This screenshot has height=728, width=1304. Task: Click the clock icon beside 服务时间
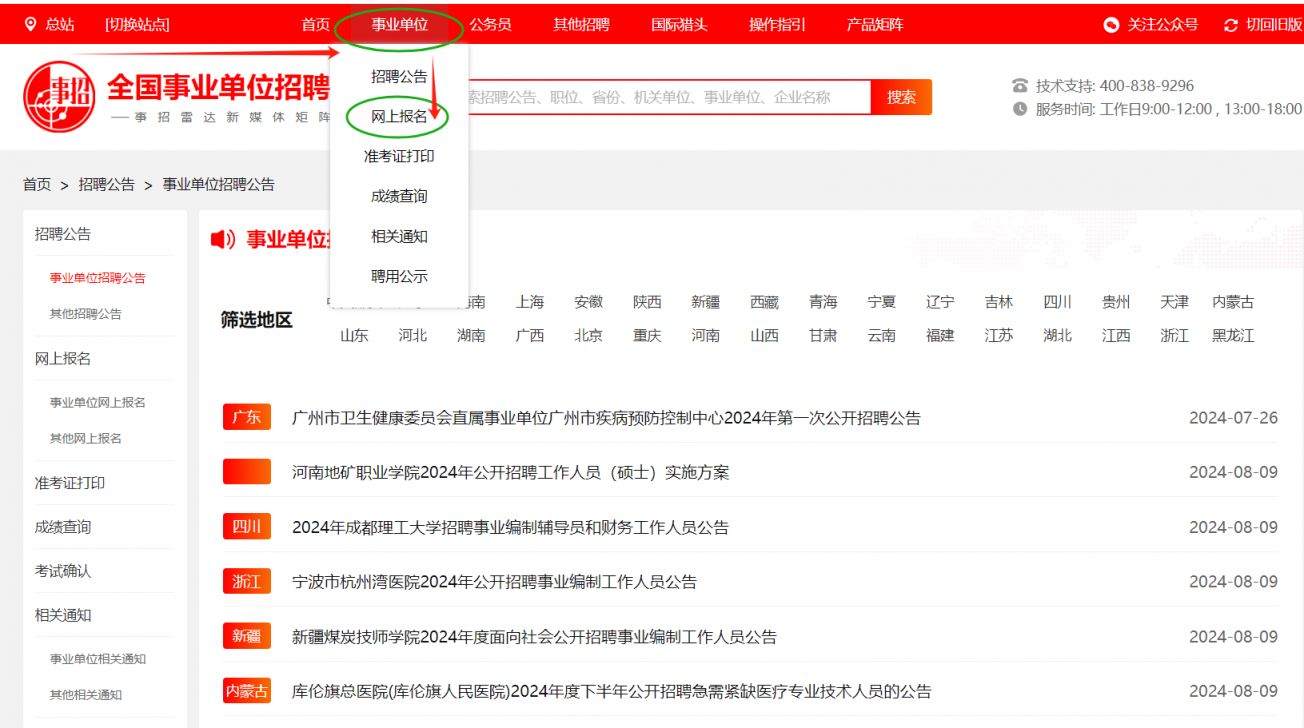coord(1017,109)
